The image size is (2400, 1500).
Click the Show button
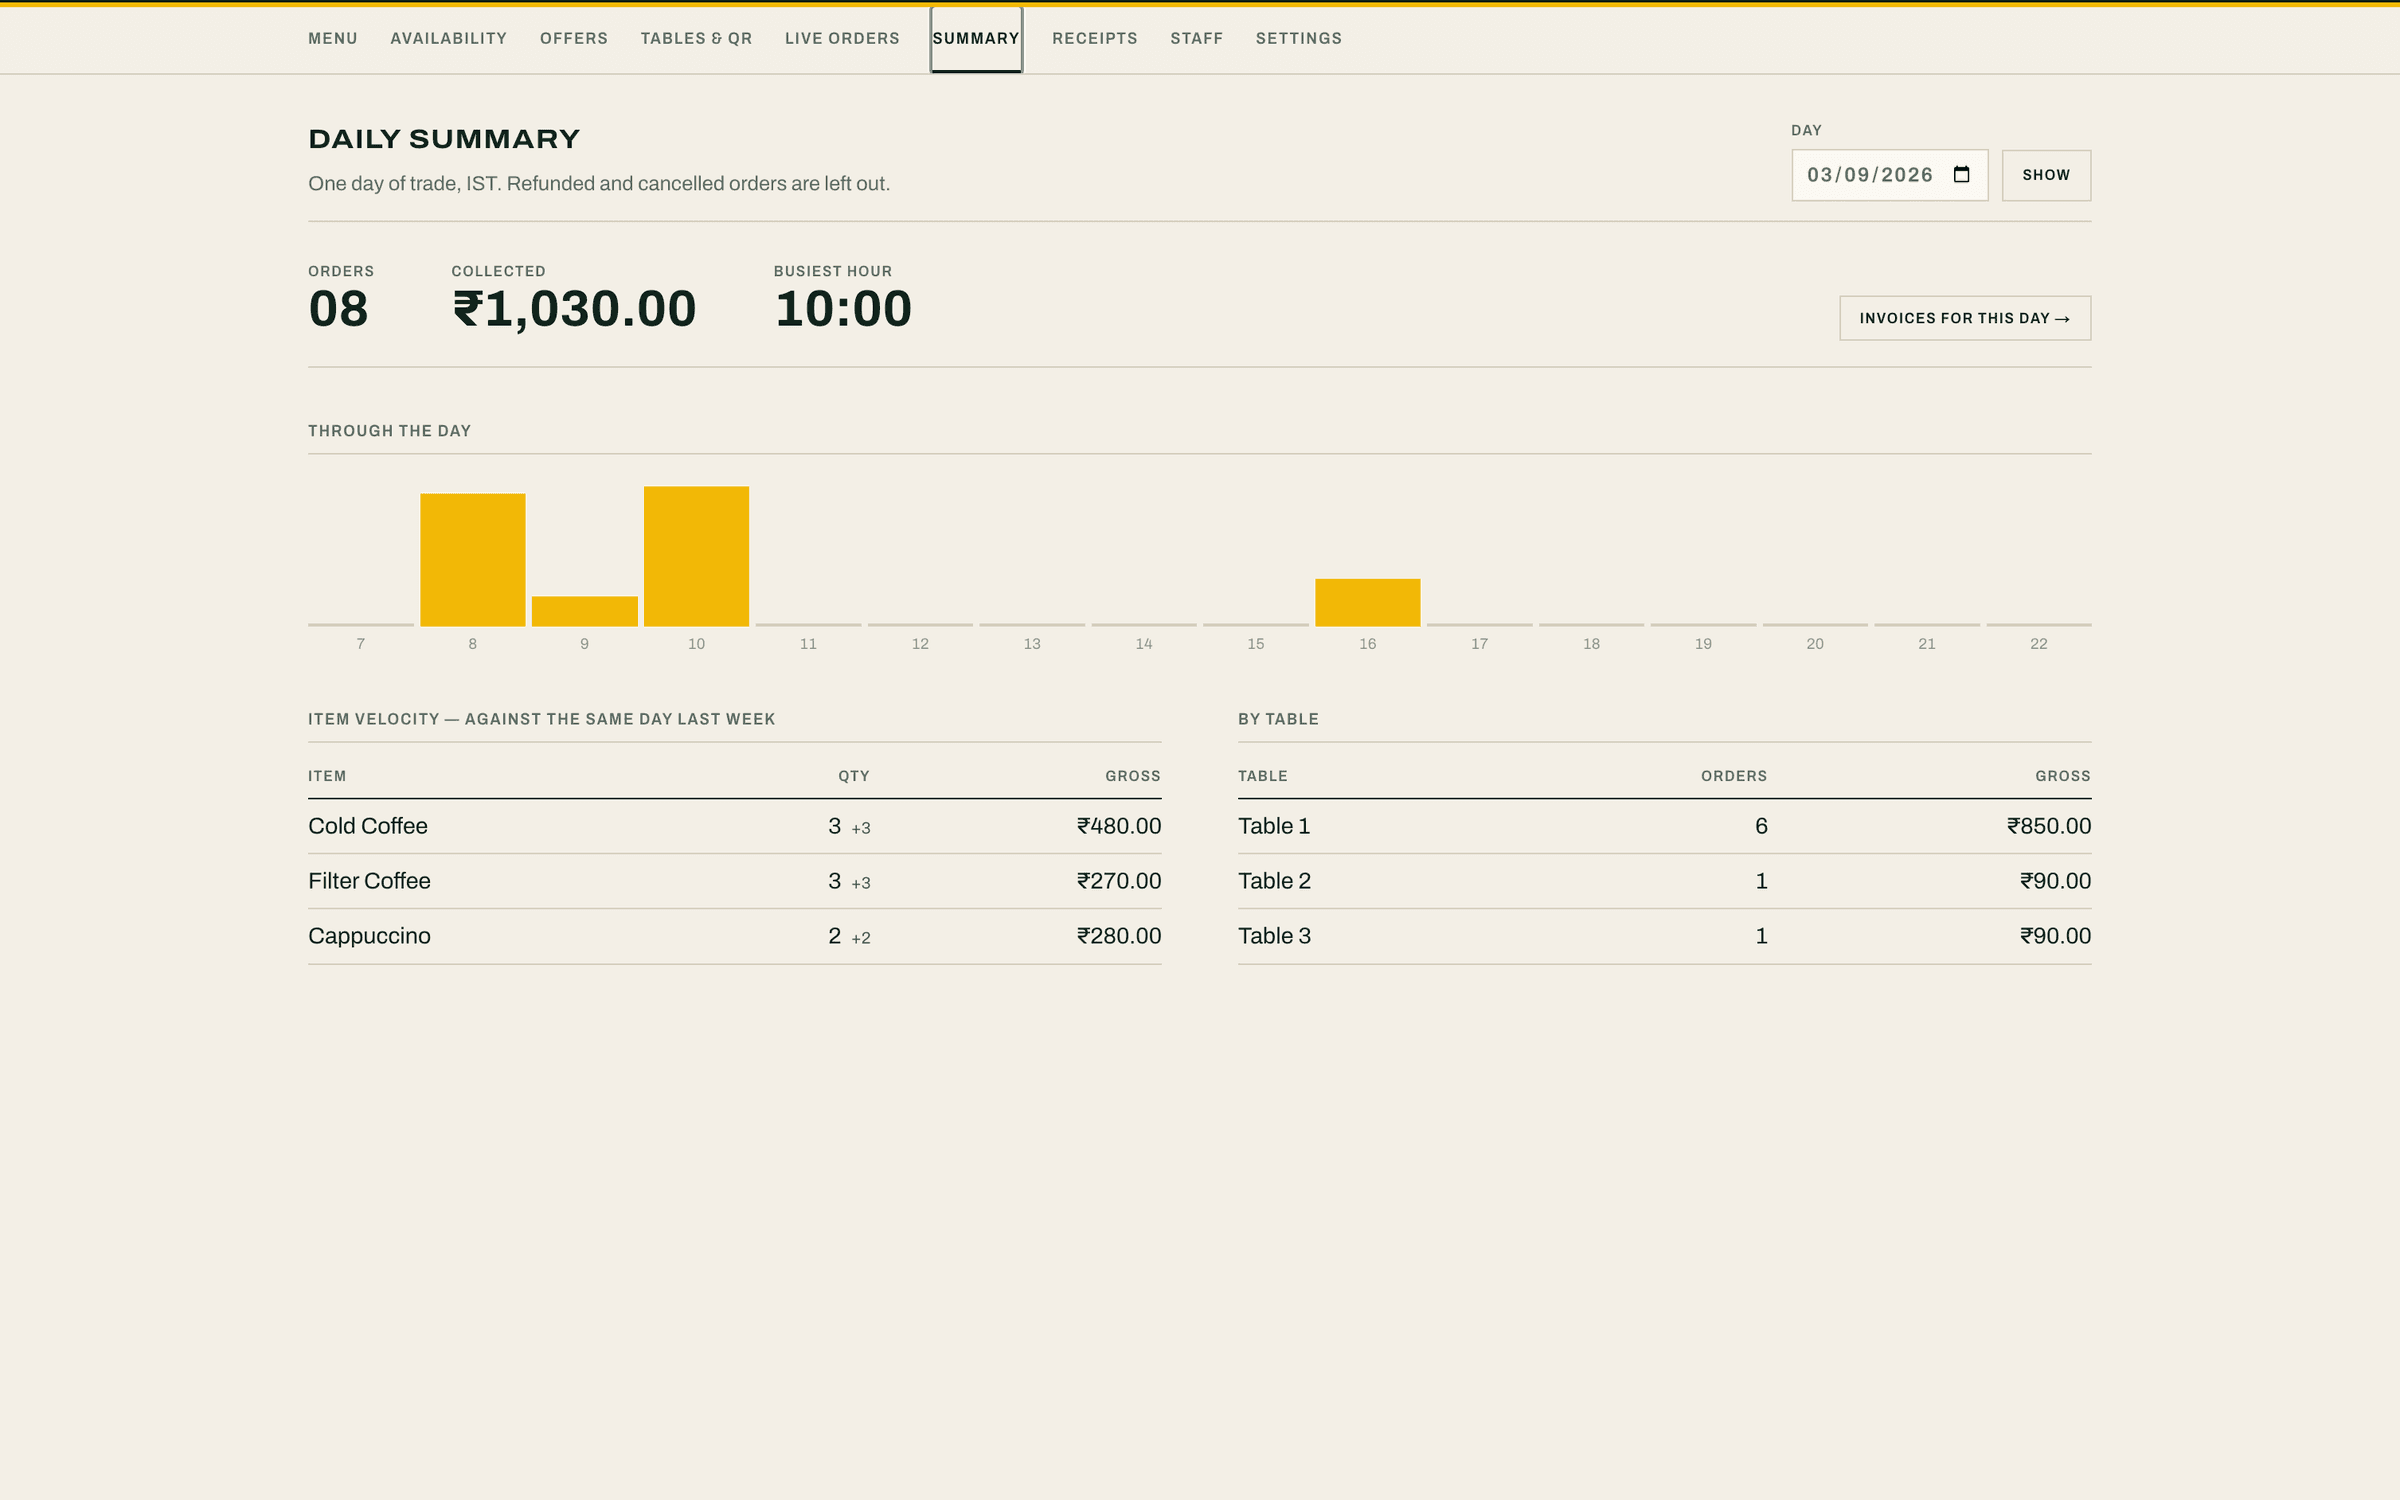[x=2046, y=175]
